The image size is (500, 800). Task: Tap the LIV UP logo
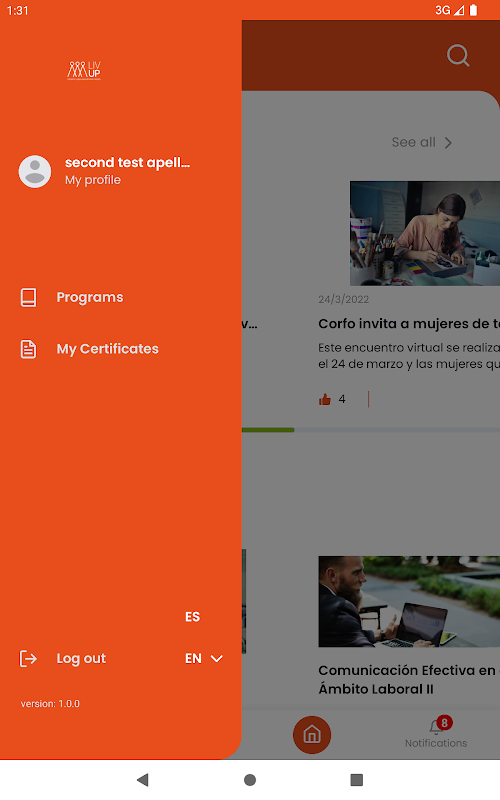click(x=84, y=71)
